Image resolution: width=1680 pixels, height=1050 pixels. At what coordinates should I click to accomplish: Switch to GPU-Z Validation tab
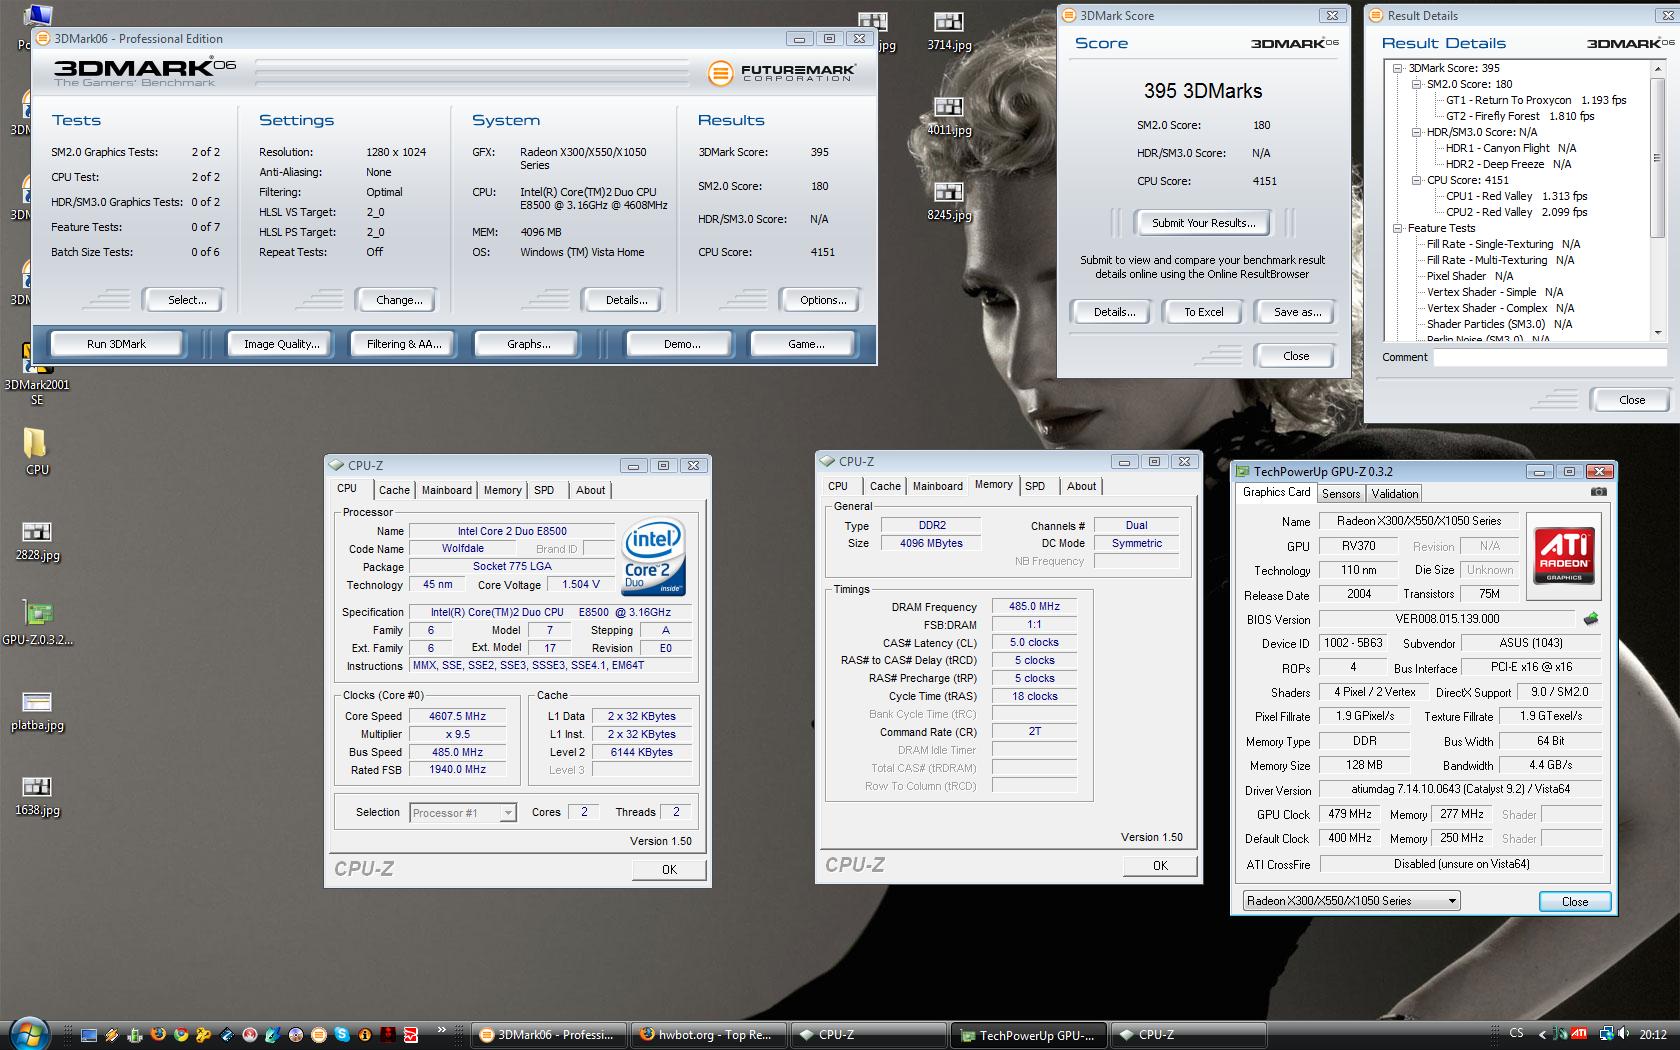click(1394, 494)
